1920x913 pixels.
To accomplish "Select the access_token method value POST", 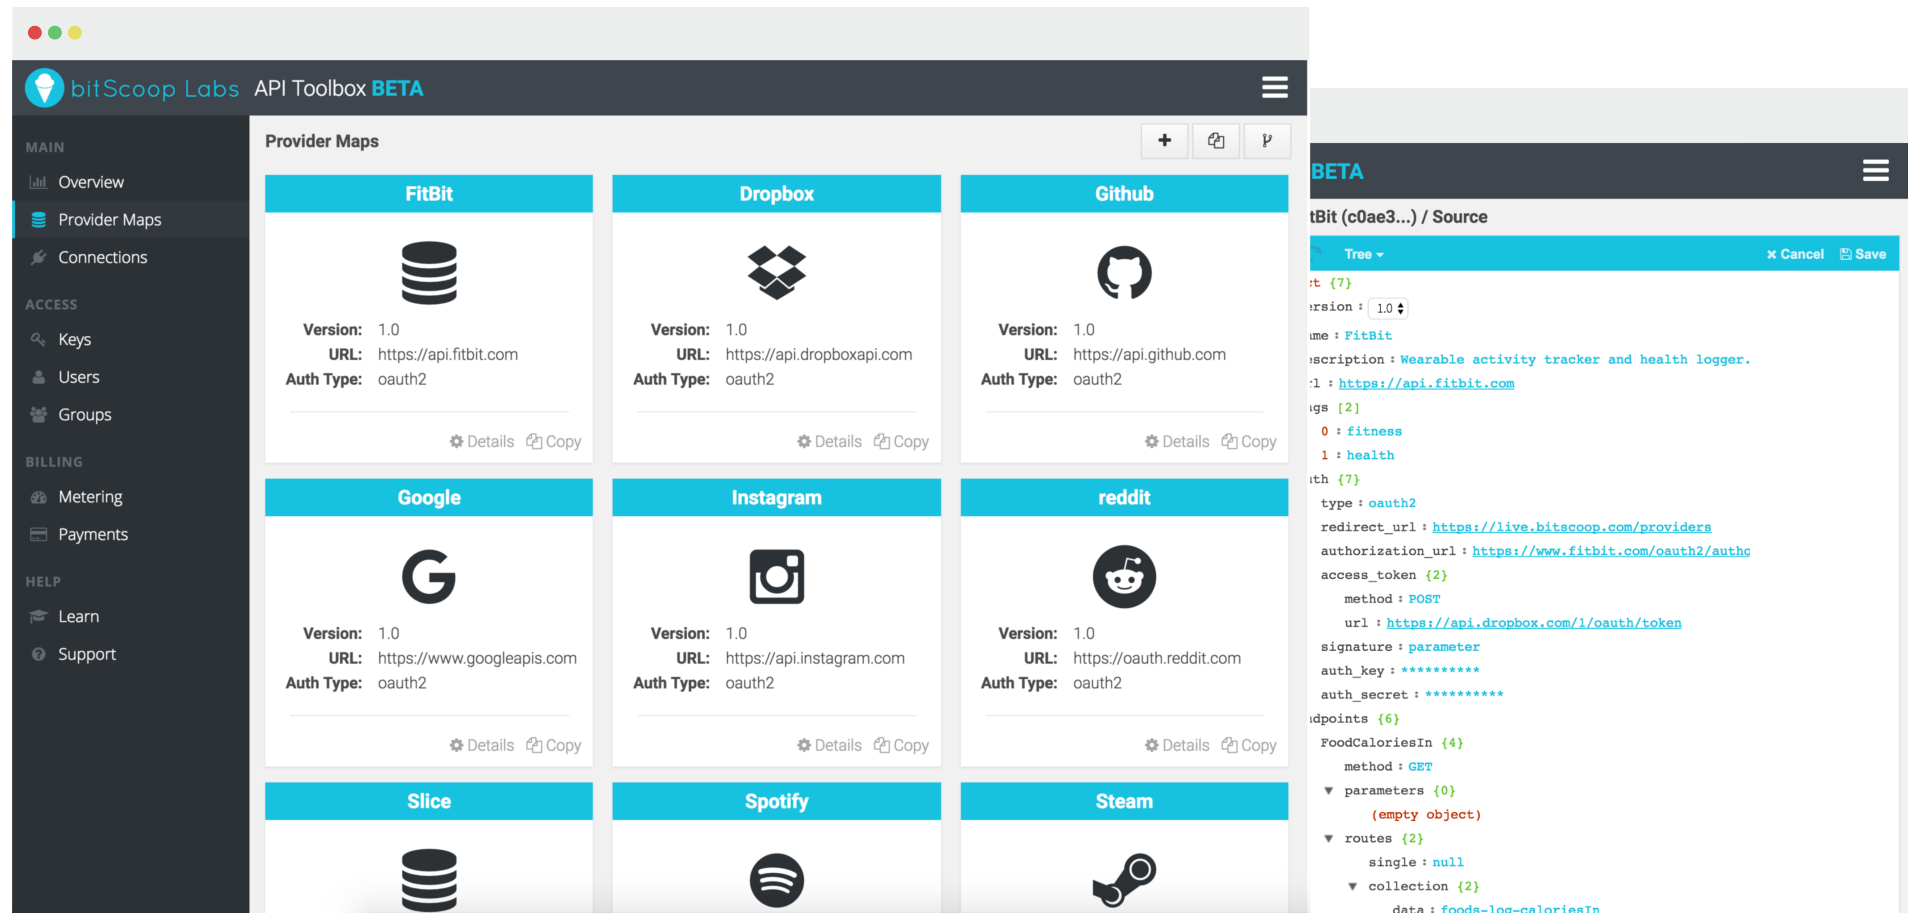I will [x=1424, y=599].
